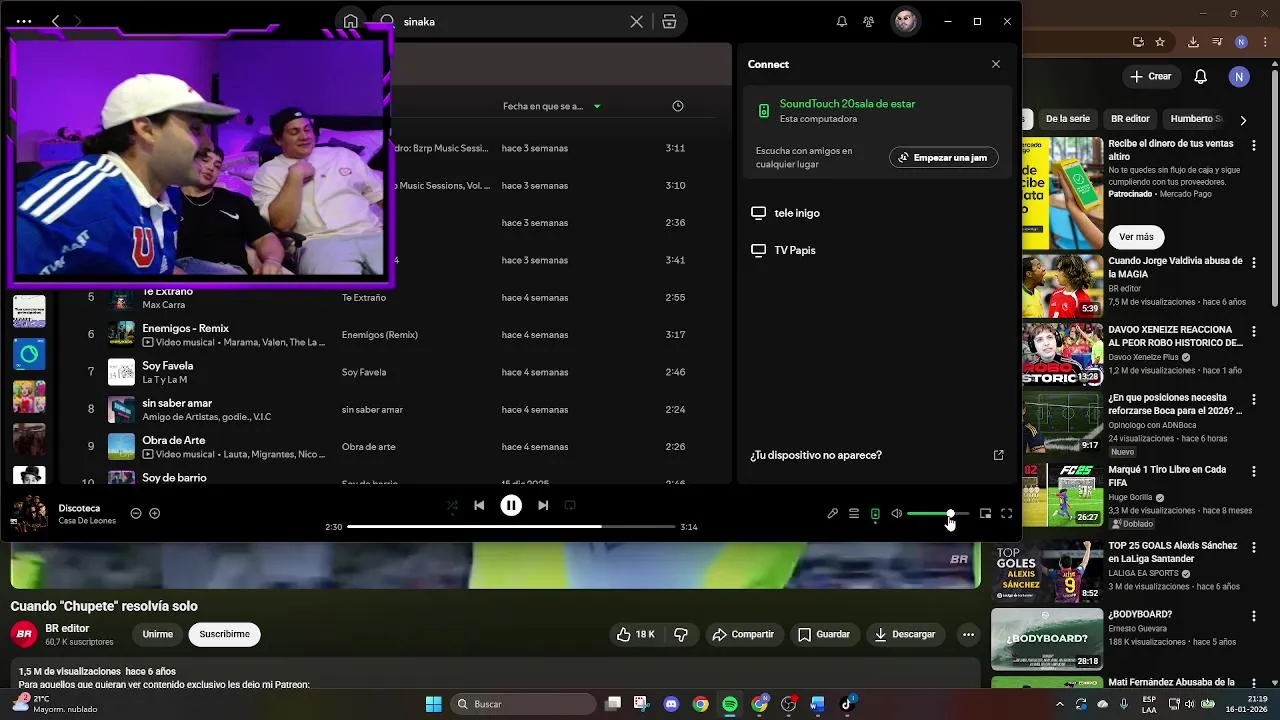Click YouTube 'Unirme' button

tap(157, 634)
